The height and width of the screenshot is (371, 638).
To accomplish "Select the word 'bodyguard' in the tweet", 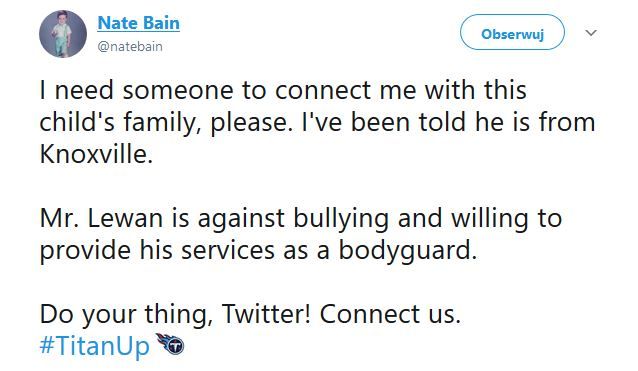I will (x=407, y=250).
